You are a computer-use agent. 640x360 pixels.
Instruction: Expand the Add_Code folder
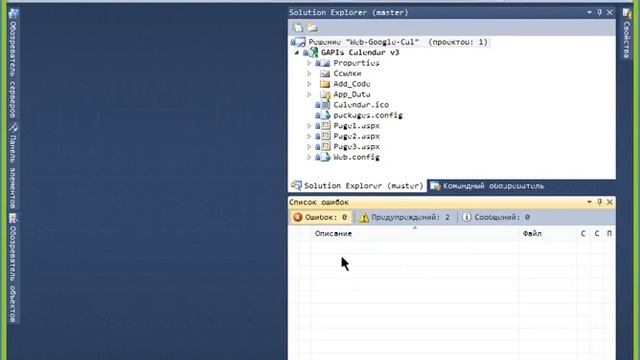tap(309, 84)
